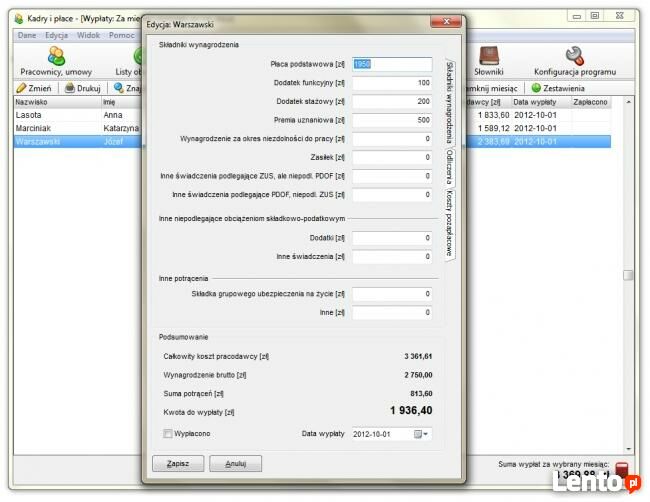Open Pracownicy, umowy icon

click(56, 56)
